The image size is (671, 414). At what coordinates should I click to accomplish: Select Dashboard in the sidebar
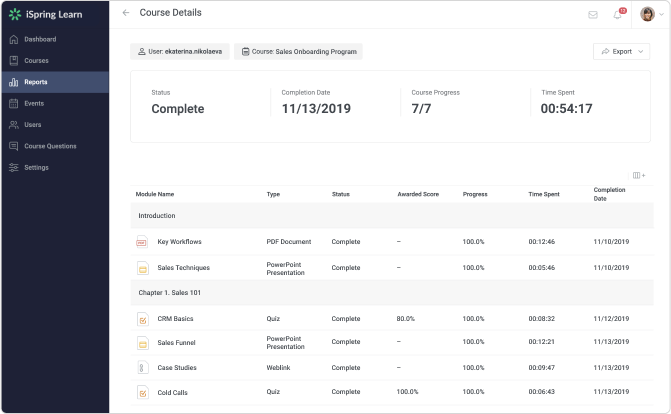pyautogui.click(x=55, y=39)
